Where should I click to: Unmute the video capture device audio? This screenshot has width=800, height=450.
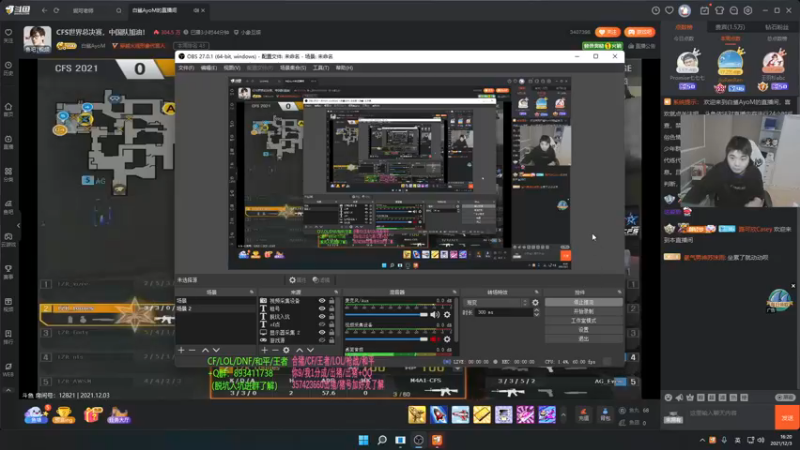click(x=435, y=339)
